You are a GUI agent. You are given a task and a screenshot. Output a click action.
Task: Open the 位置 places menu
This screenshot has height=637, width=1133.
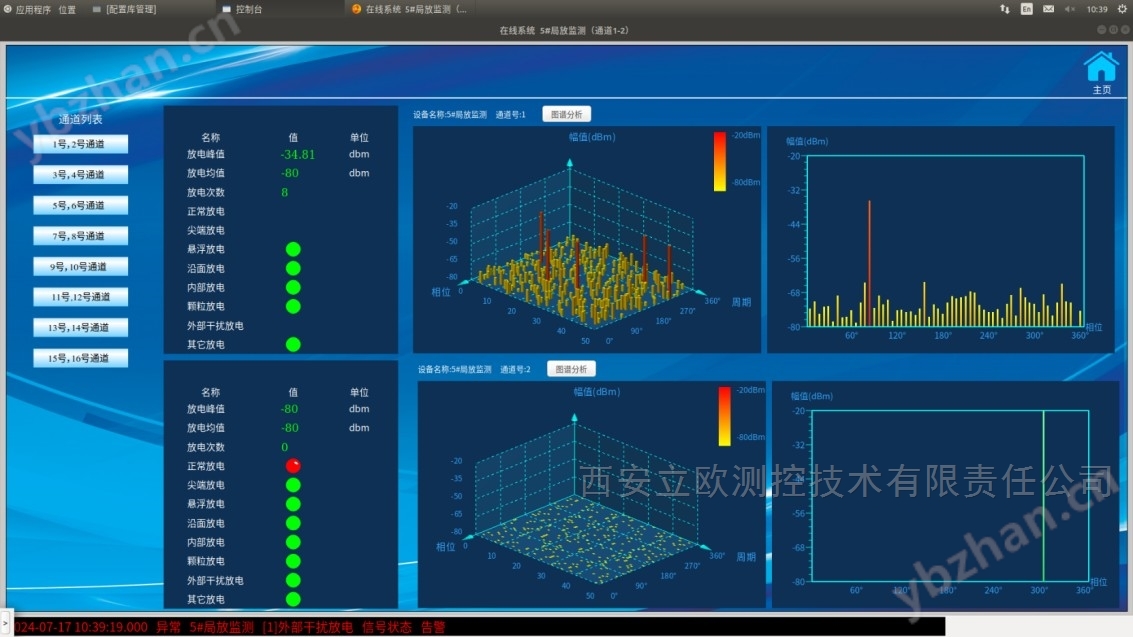(67, 9)
